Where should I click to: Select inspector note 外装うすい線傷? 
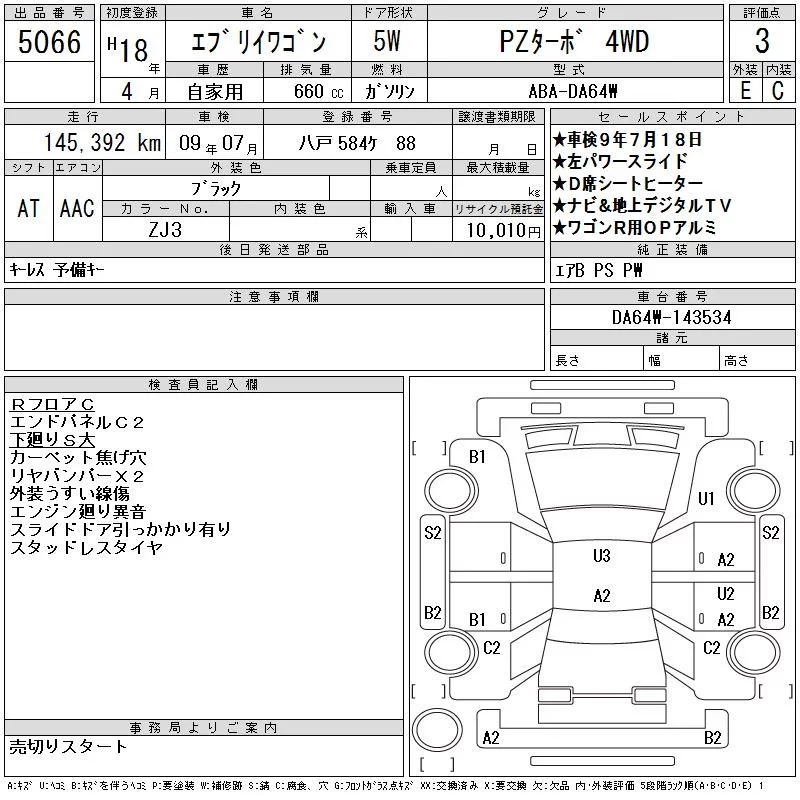(x=70, y=494)
